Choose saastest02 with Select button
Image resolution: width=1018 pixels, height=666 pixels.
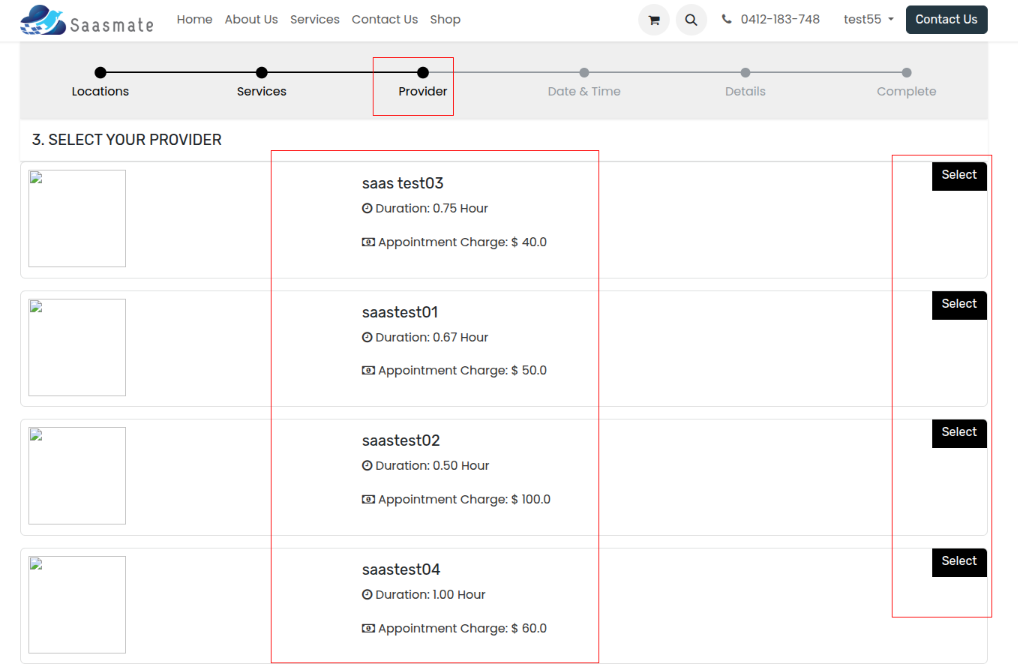[959, 432]
